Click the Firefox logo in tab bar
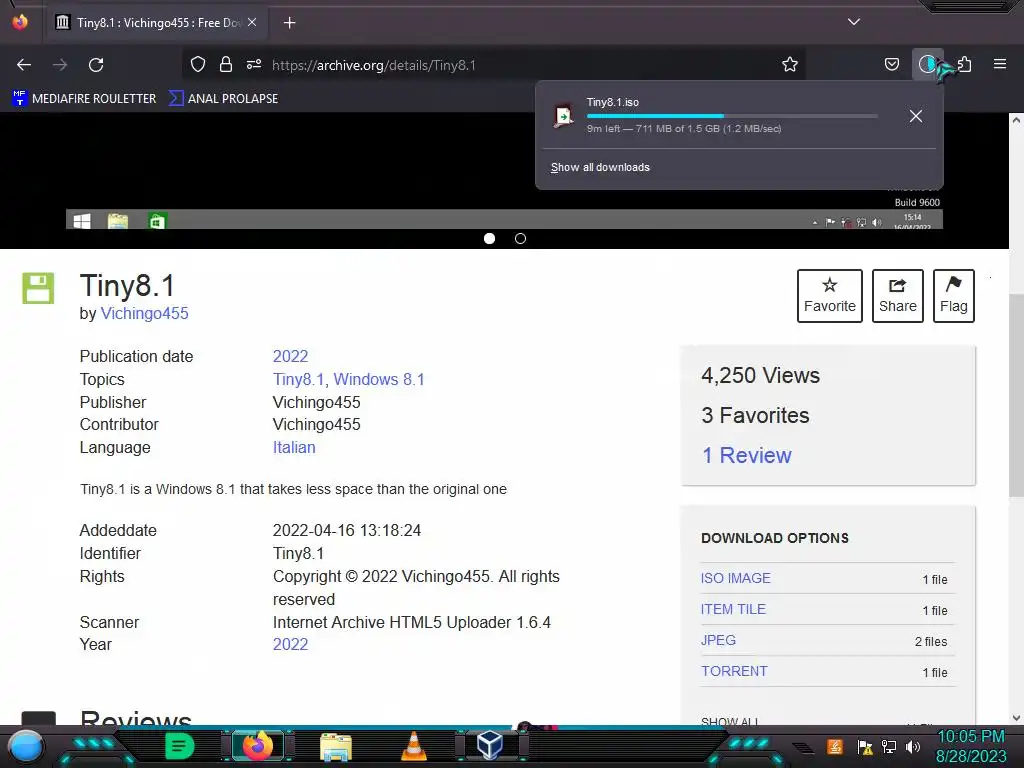This screenshot has width=1024, height=768. [20, 22]
